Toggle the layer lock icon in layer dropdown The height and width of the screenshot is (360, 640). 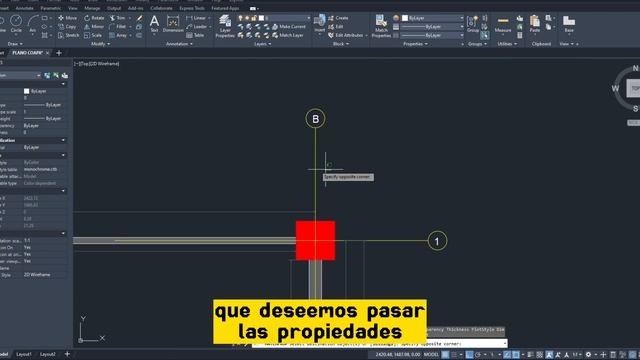click(254, 18)
